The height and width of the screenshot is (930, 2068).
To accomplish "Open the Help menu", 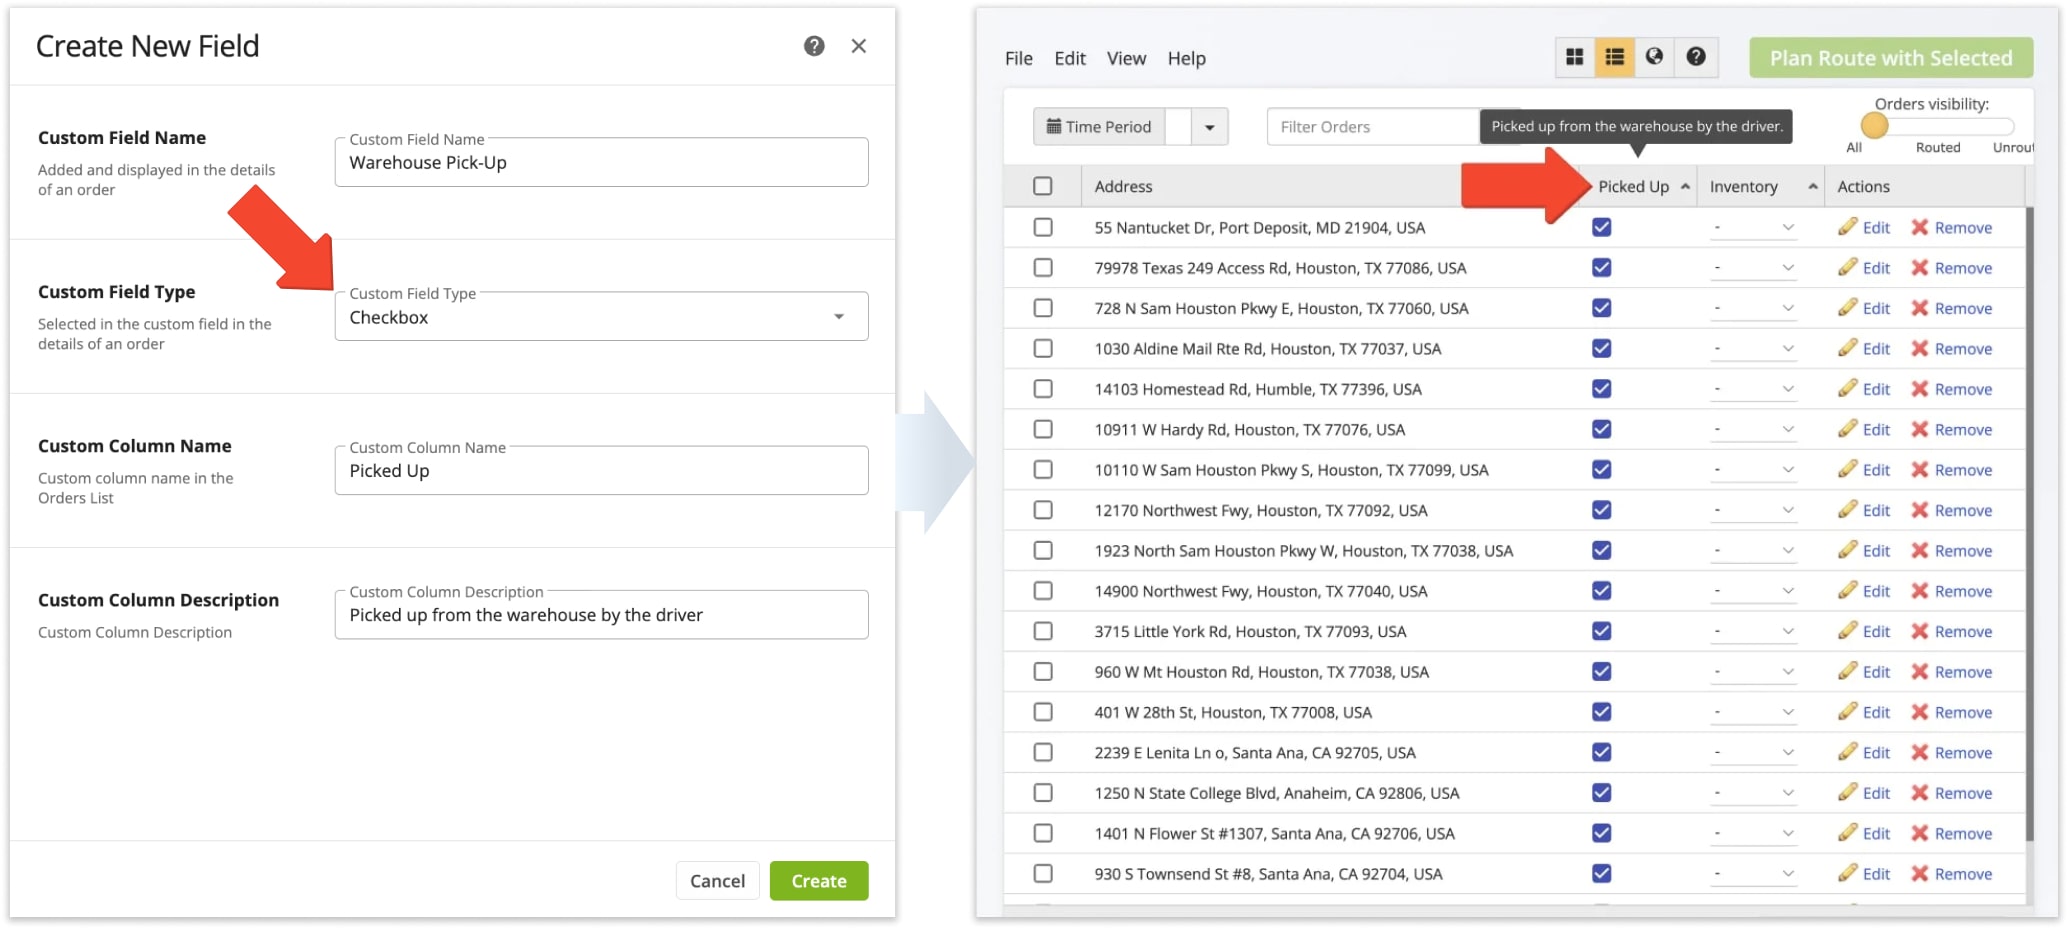I will point(1186,58).
